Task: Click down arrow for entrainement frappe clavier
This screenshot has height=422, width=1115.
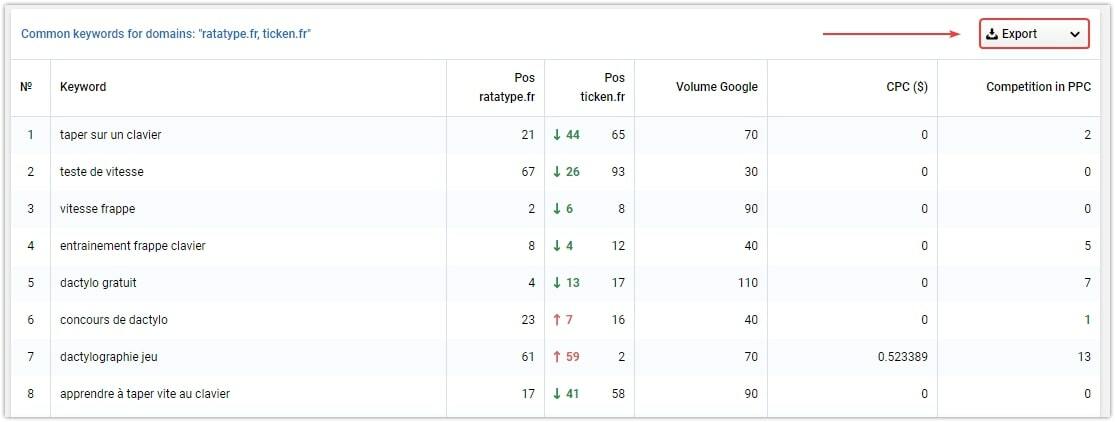Action: (x=558, y=246)
